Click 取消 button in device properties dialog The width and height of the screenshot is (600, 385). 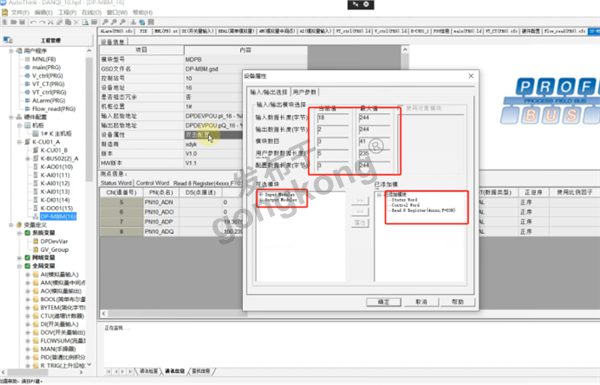point(421,302)
